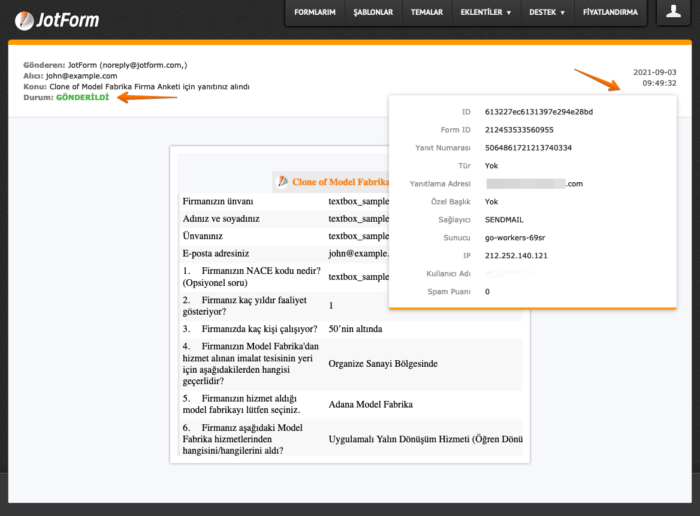Click the Spam Puanı value 0

click(x=487, y=291)
